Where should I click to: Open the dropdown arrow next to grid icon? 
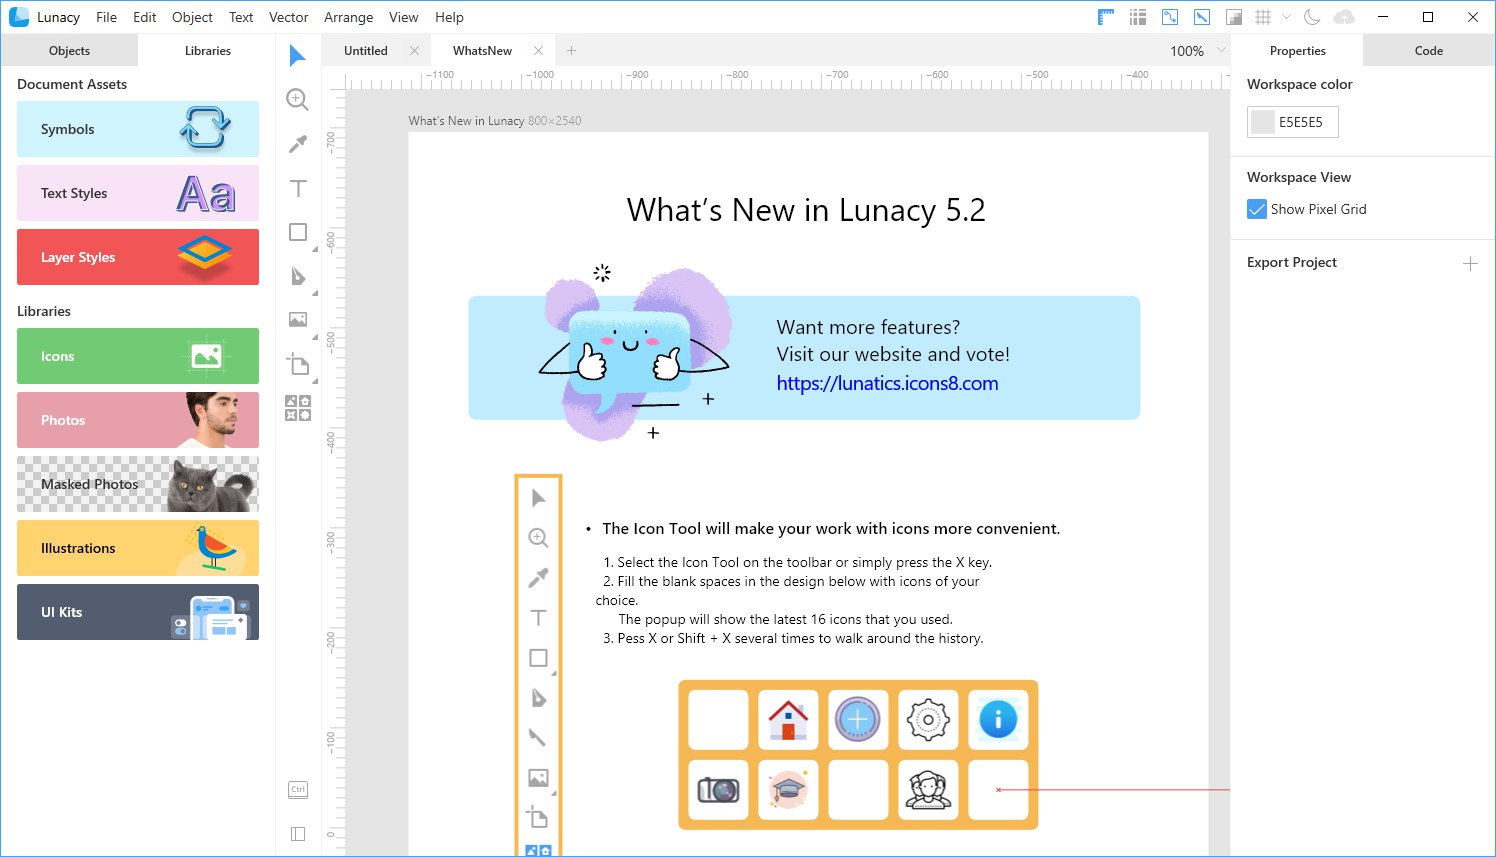click(1287, 17)
